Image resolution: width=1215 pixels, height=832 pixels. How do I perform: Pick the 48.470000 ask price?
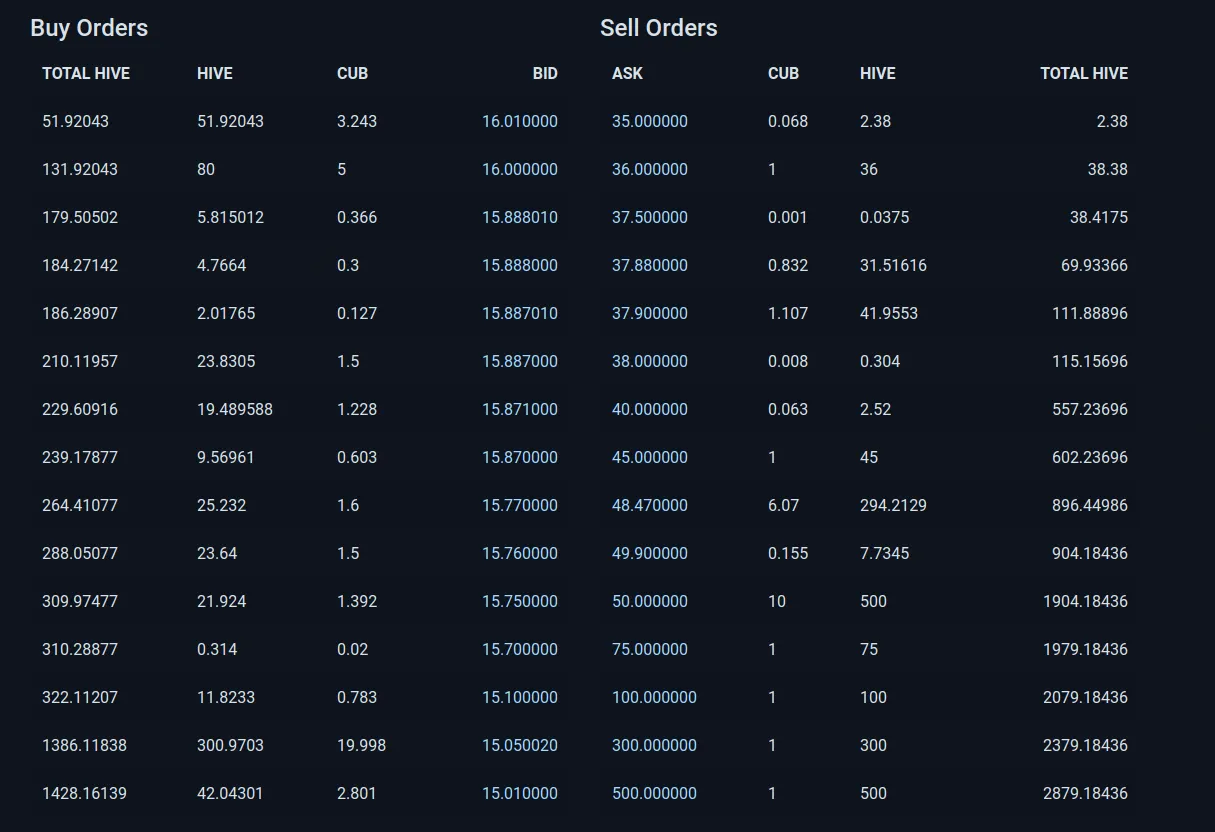tap(650, 505)
